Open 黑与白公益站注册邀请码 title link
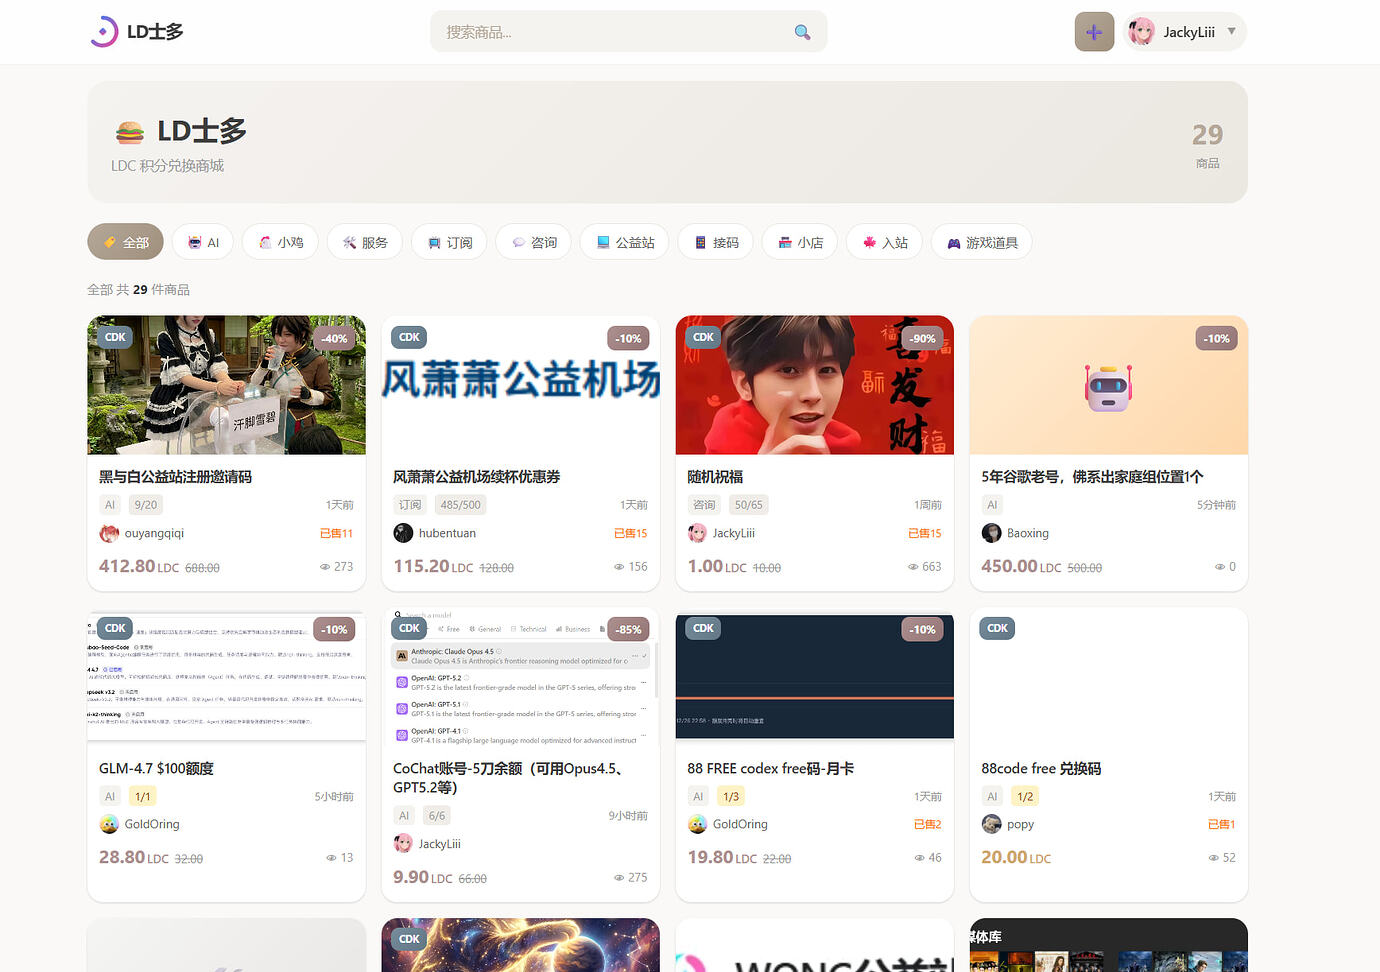The width and height of the screenshot is (1380, 972). [x=175, y=477]
